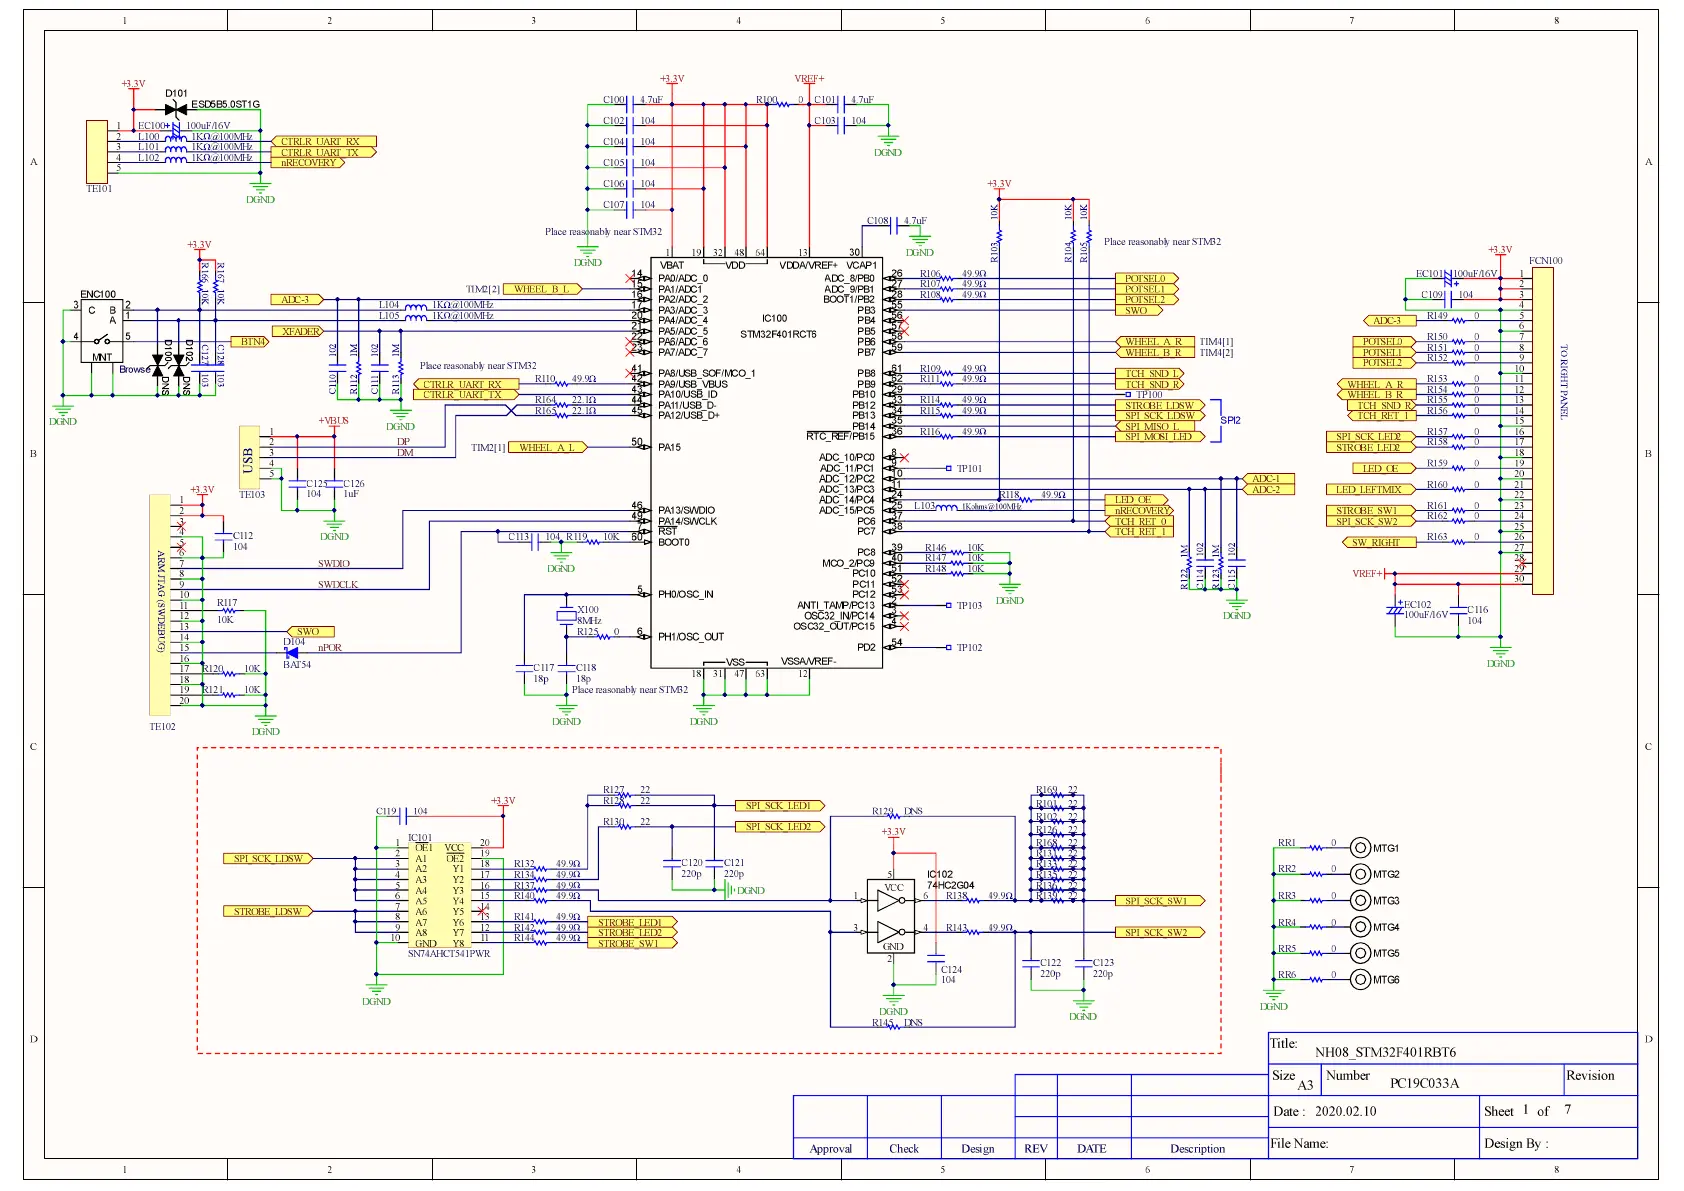
Task: Click the title text NH08_STM32F401RBT6
Action: [x=1385, y=1052]
